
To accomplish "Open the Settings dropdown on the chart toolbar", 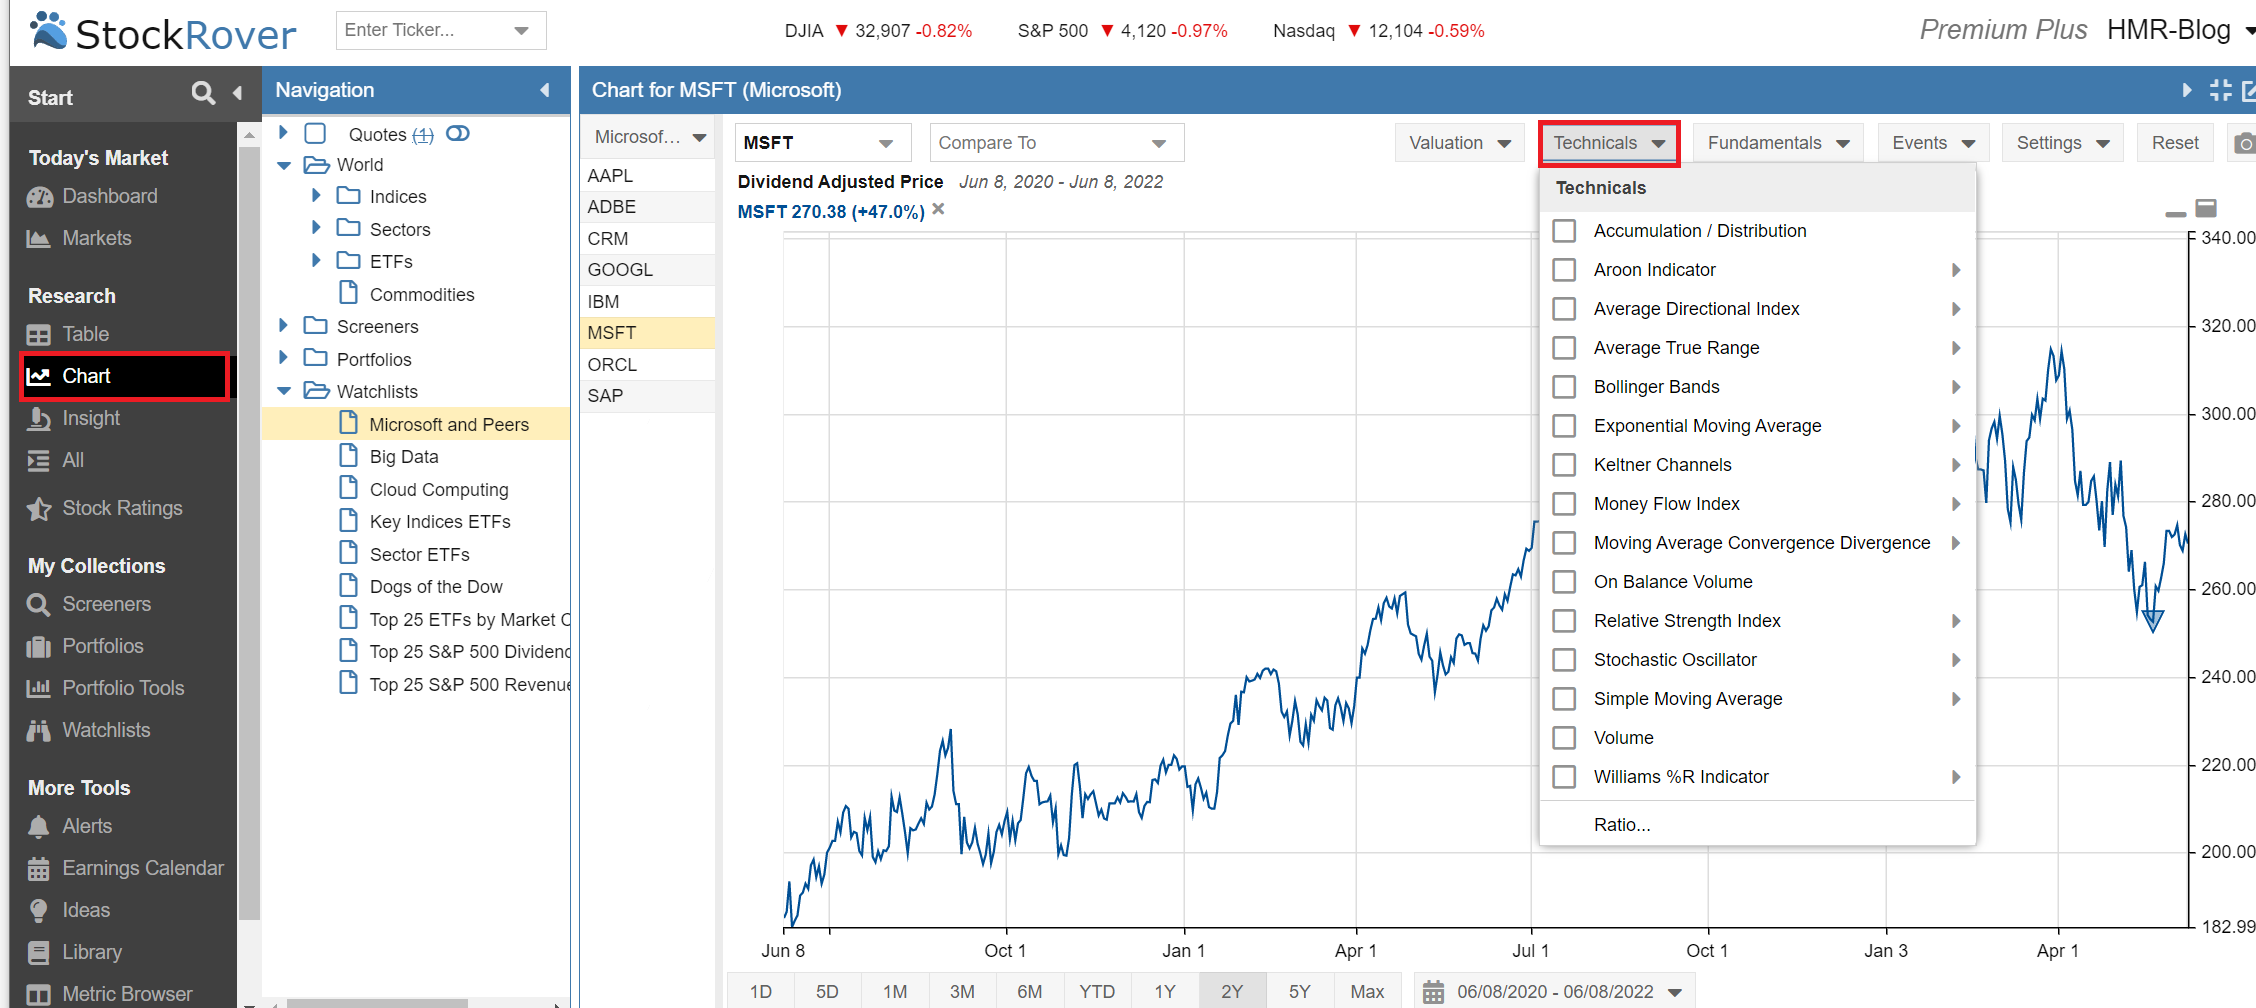I will (2062, 143).
